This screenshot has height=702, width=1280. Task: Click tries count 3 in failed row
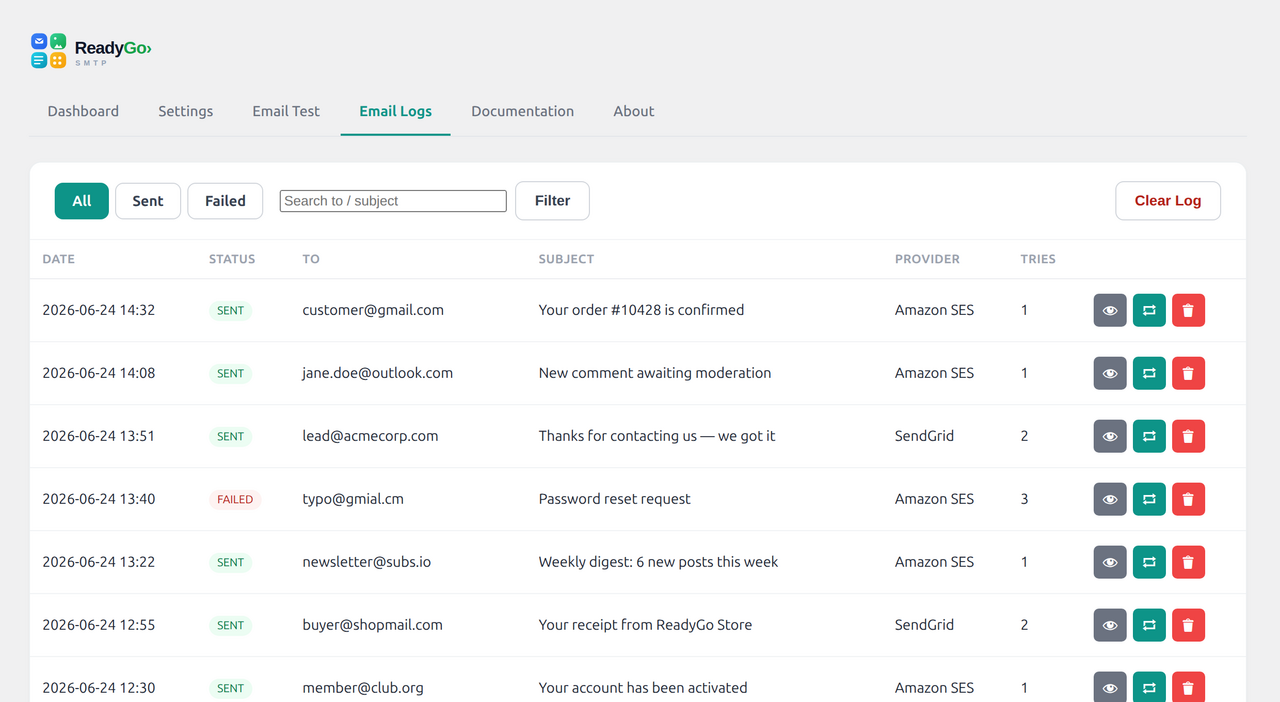click(x=1024, y=499)
